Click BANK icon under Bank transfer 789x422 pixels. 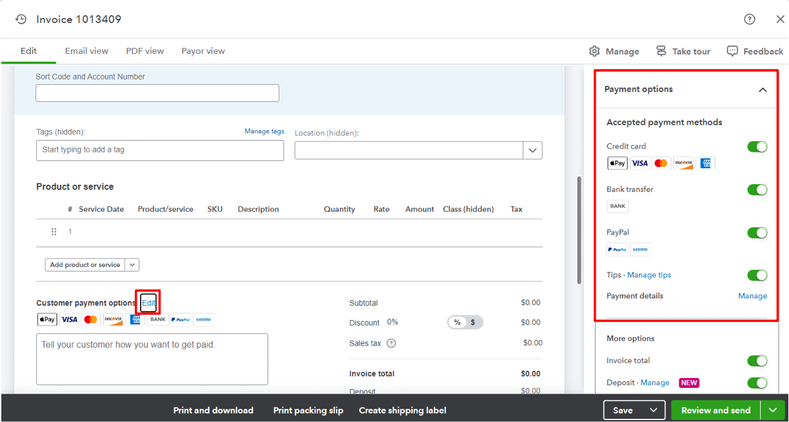tap(617, 206)
